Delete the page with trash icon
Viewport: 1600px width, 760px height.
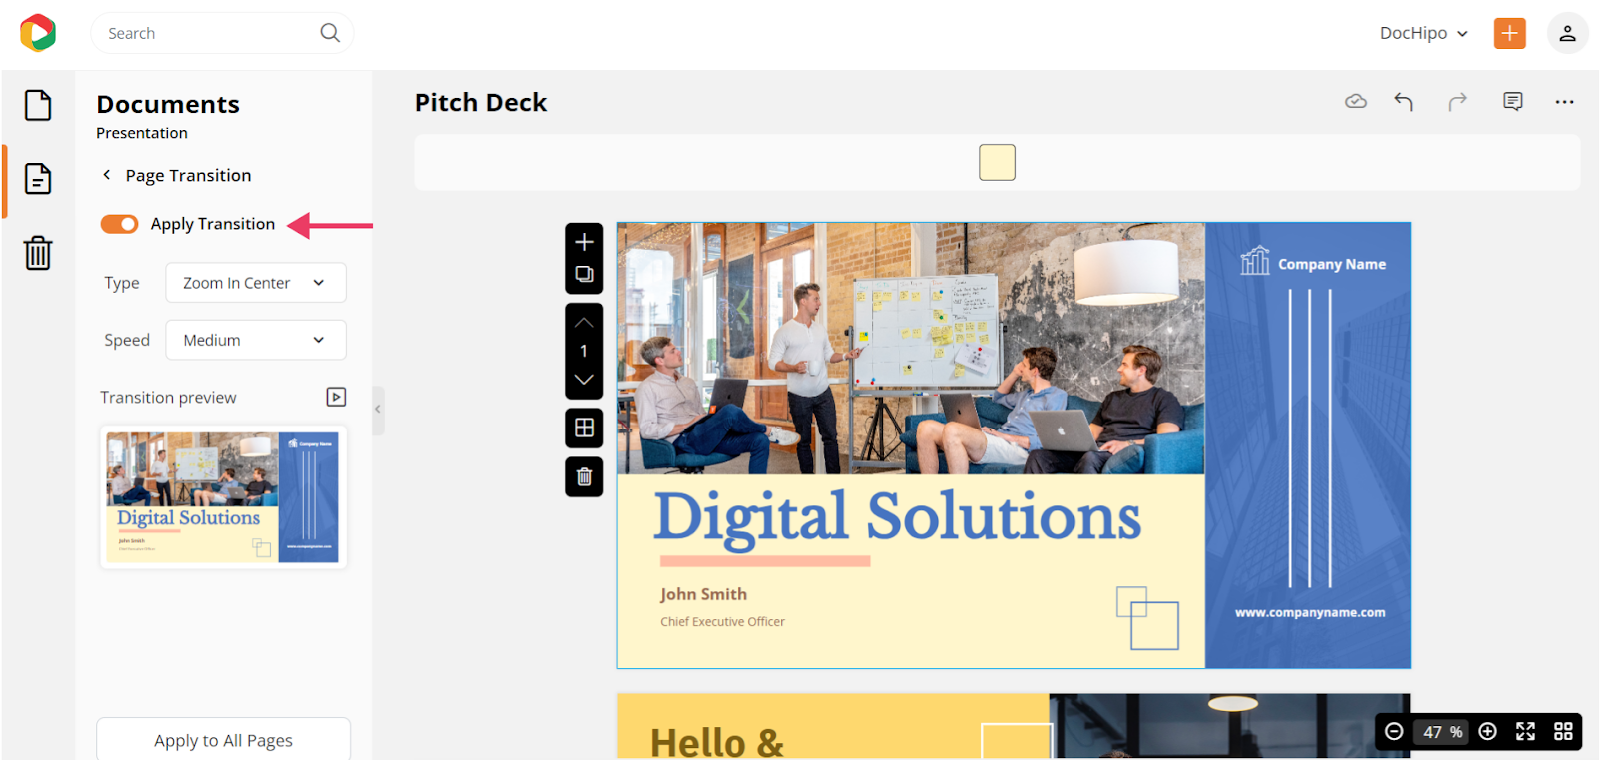click(585, 477)
